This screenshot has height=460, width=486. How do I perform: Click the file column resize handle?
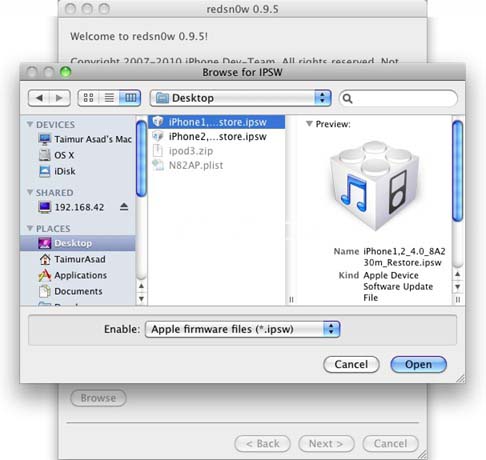pos(291,300)
